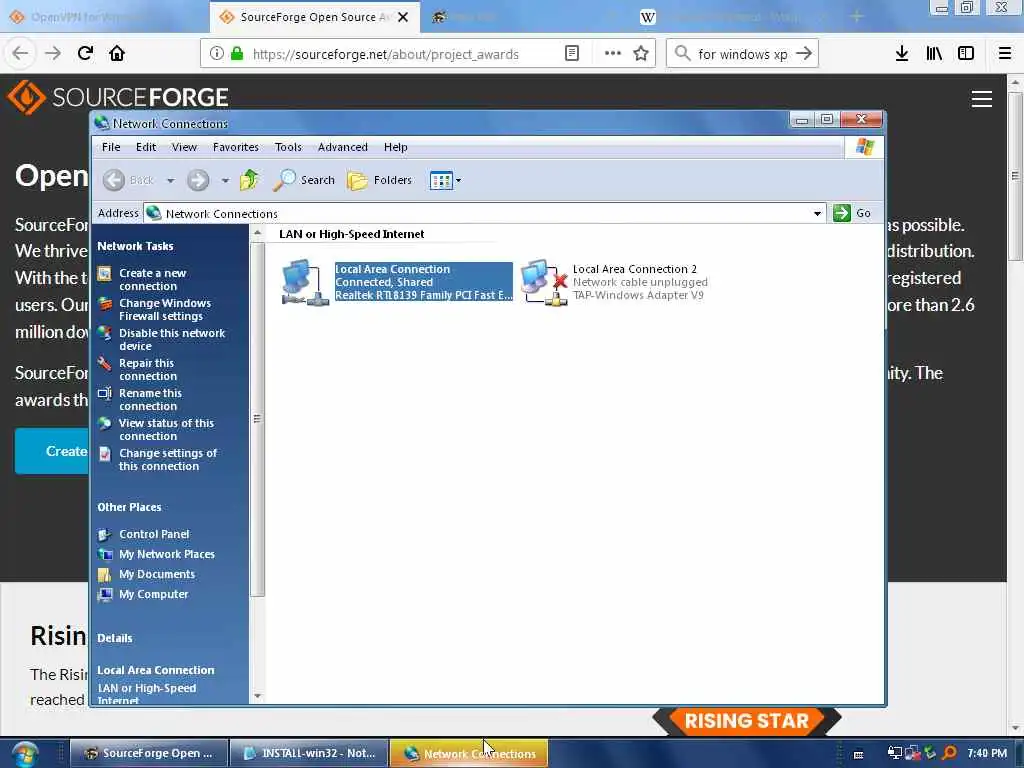
Task: Open Firefox page actions ellipsis
Action: pos(613,54)
